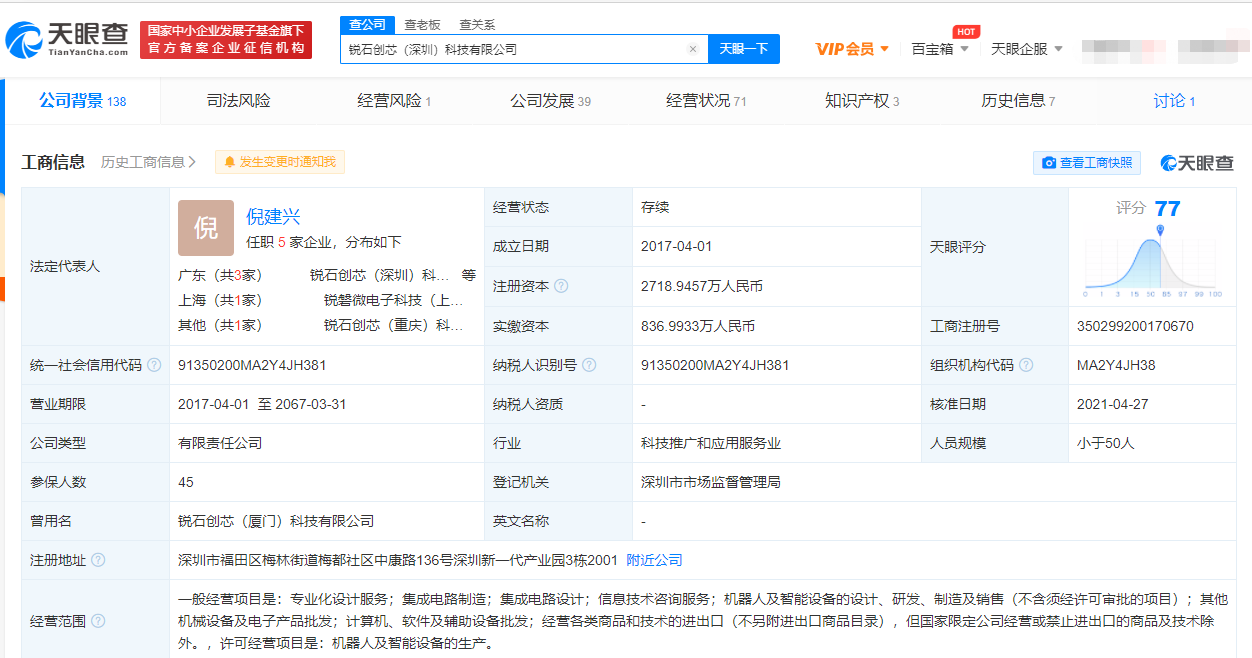
Task: Click the help icon beside 纳税人识别号
Action: [589, 365]
